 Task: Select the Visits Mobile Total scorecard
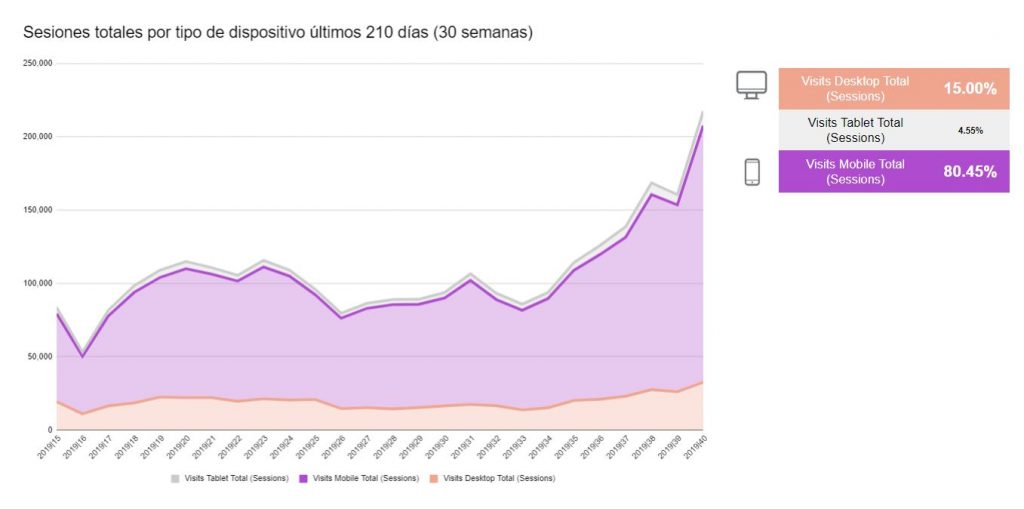(x=893, y=171)
